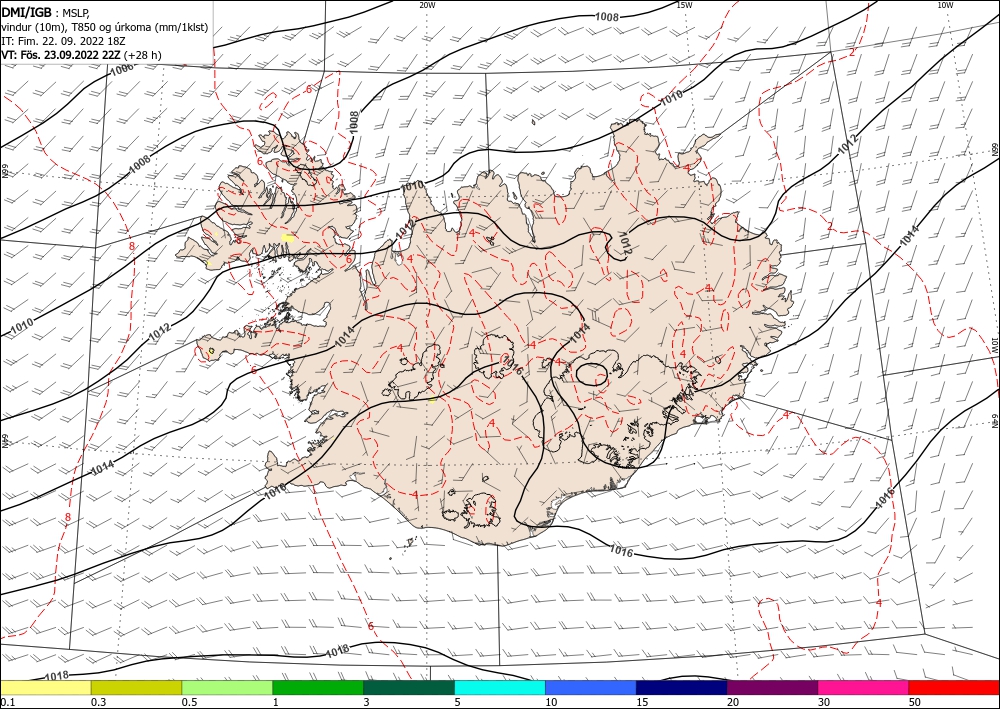Pick the dark green 3–5 legend swatch
Viewport: 1000px width, 709px height.
409,688
